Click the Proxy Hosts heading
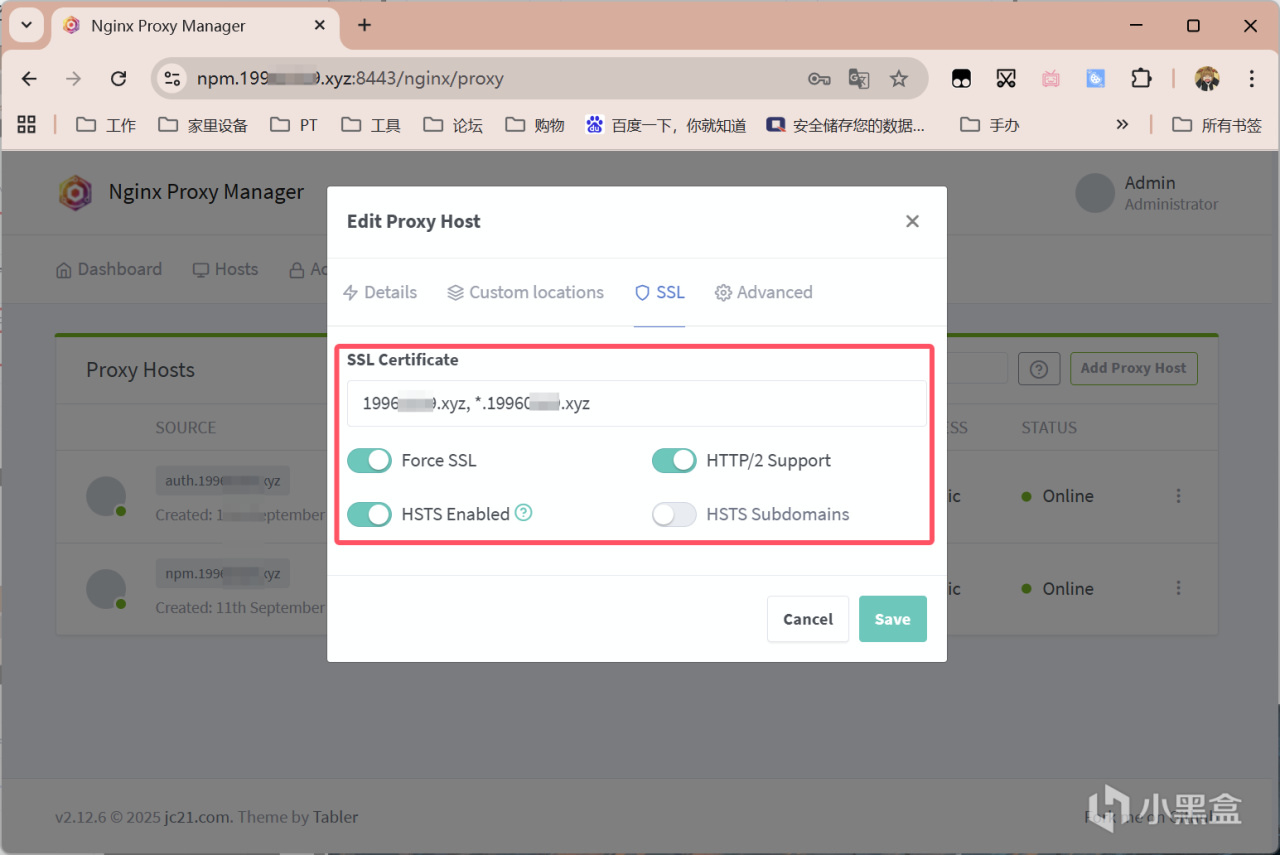Screen dimensions: 1280x855 pyautogui.click(x=140, y=370)
